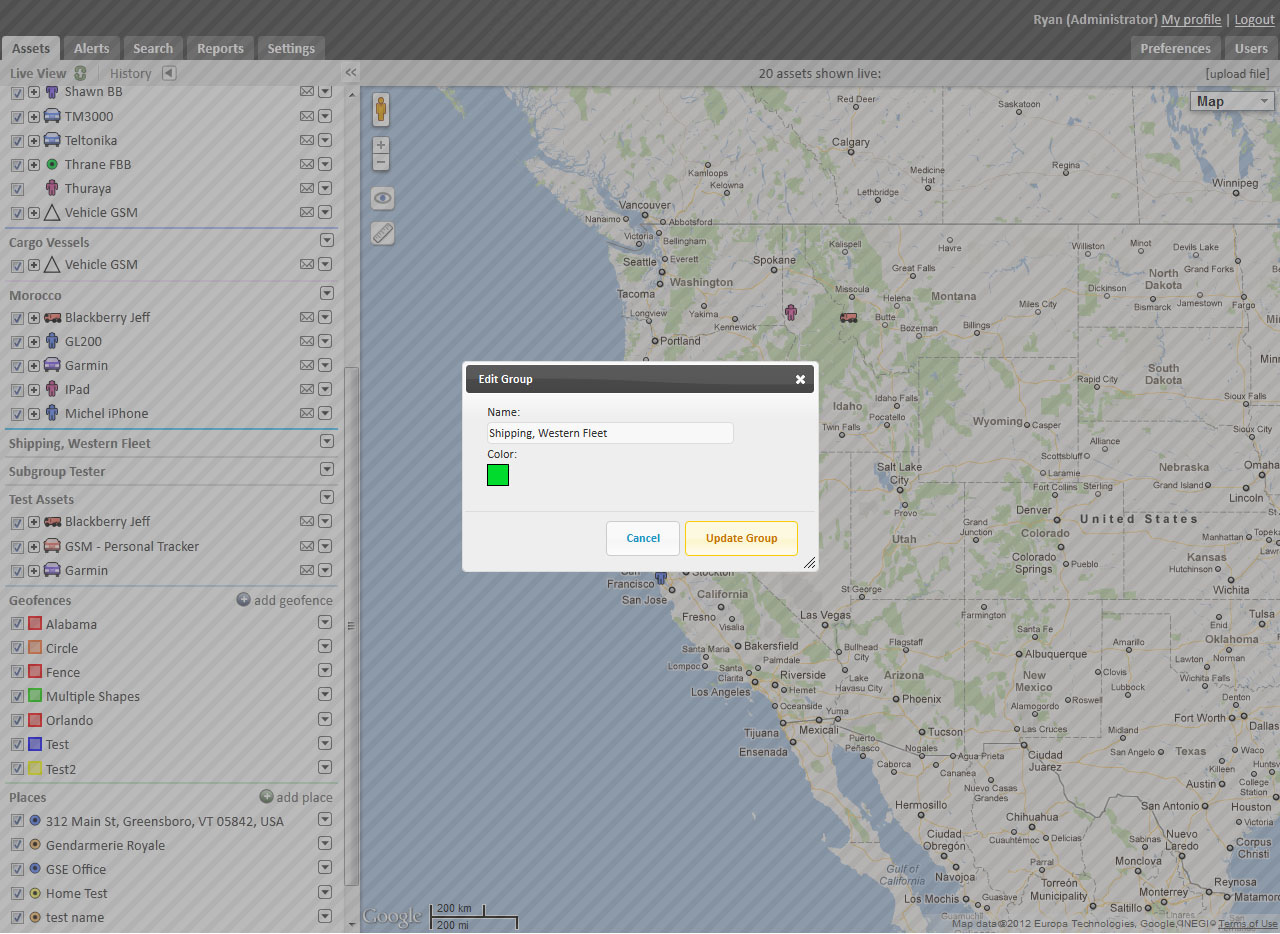The width and height of the screenshot is (1280, 934).
Task: Open the Alerts tab
Action: [x=91, y=48]
